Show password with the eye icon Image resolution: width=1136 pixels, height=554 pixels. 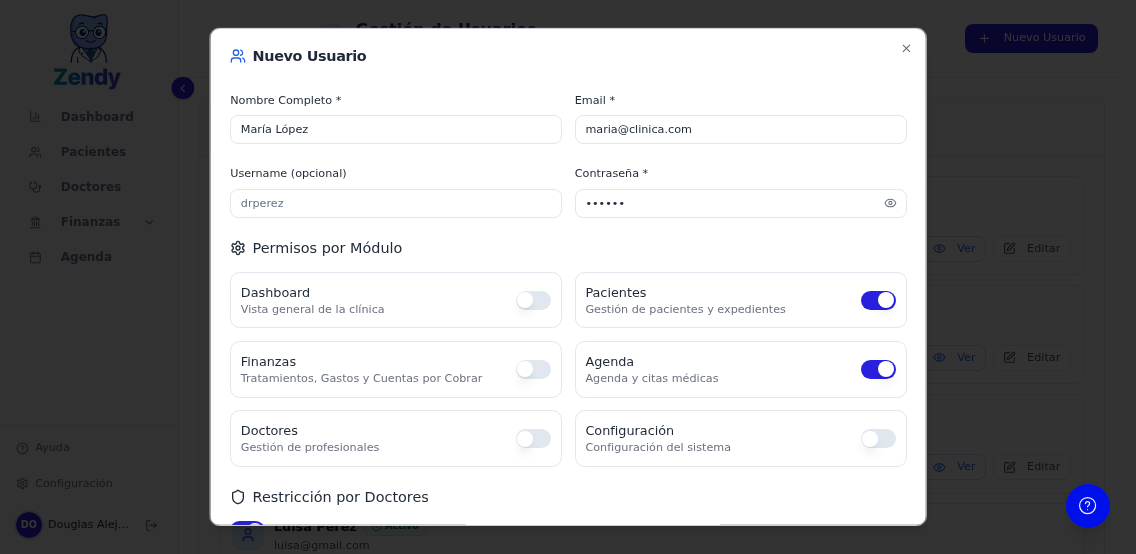point(890,203)
